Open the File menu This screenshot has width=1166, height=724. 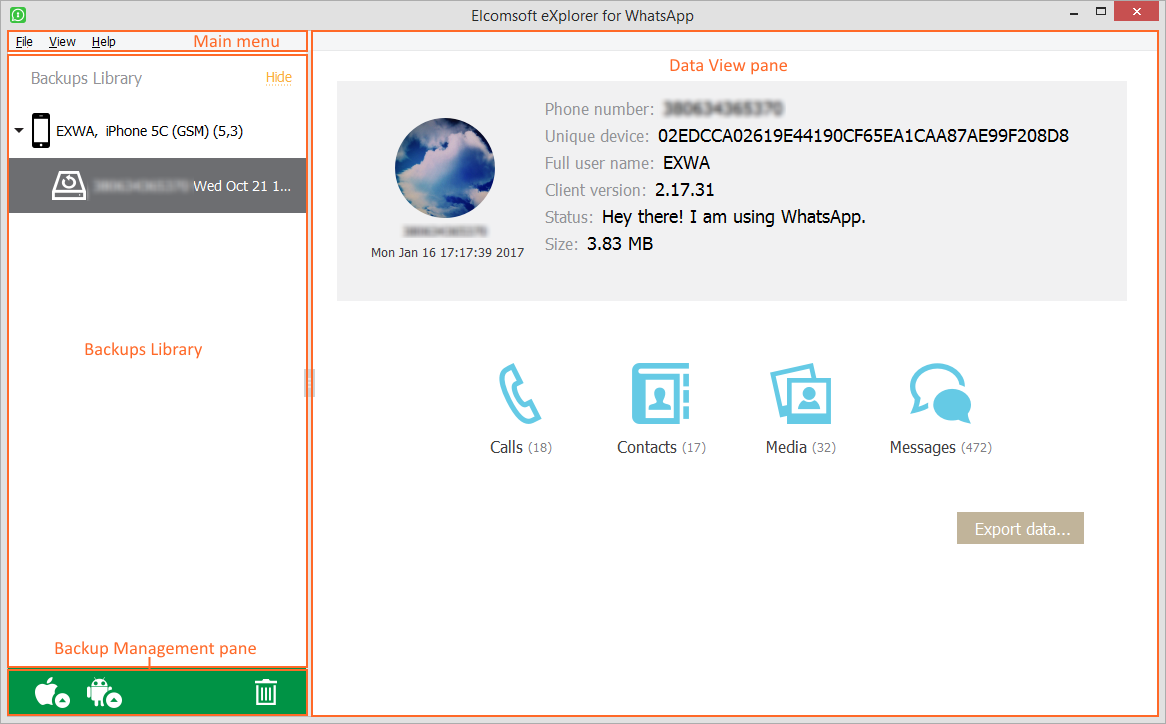click(24, 42)
